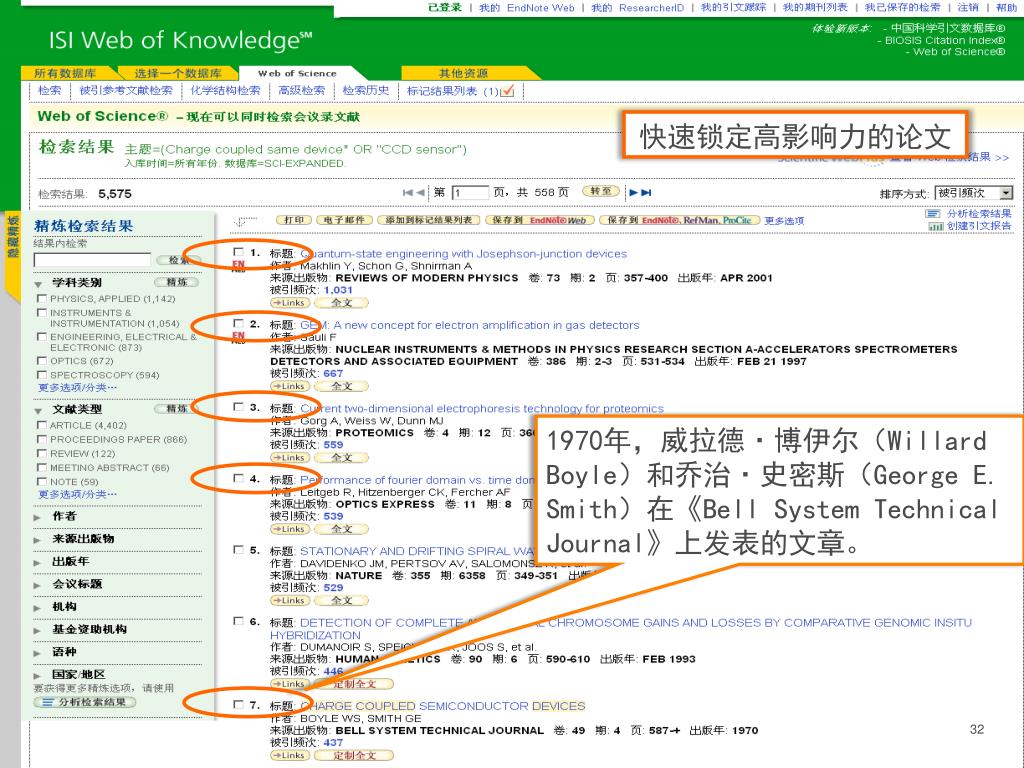Go to previous results page arrow

(x=421, y=192)
